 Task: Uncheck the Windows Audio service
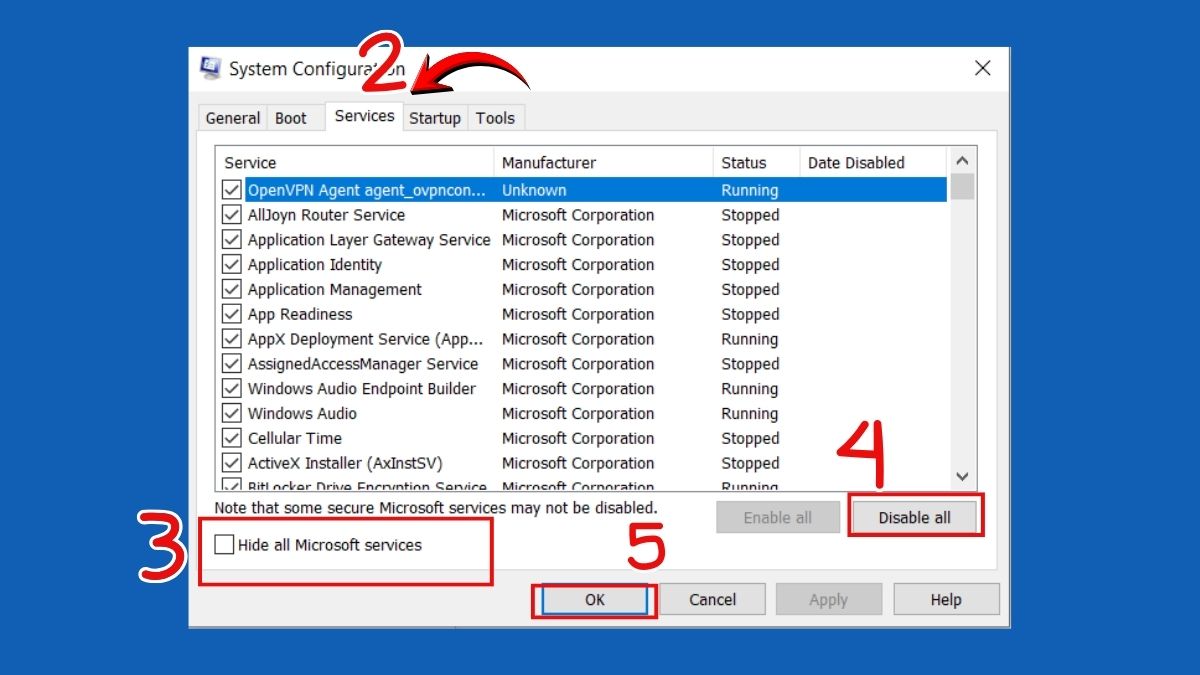pos(231,413)
